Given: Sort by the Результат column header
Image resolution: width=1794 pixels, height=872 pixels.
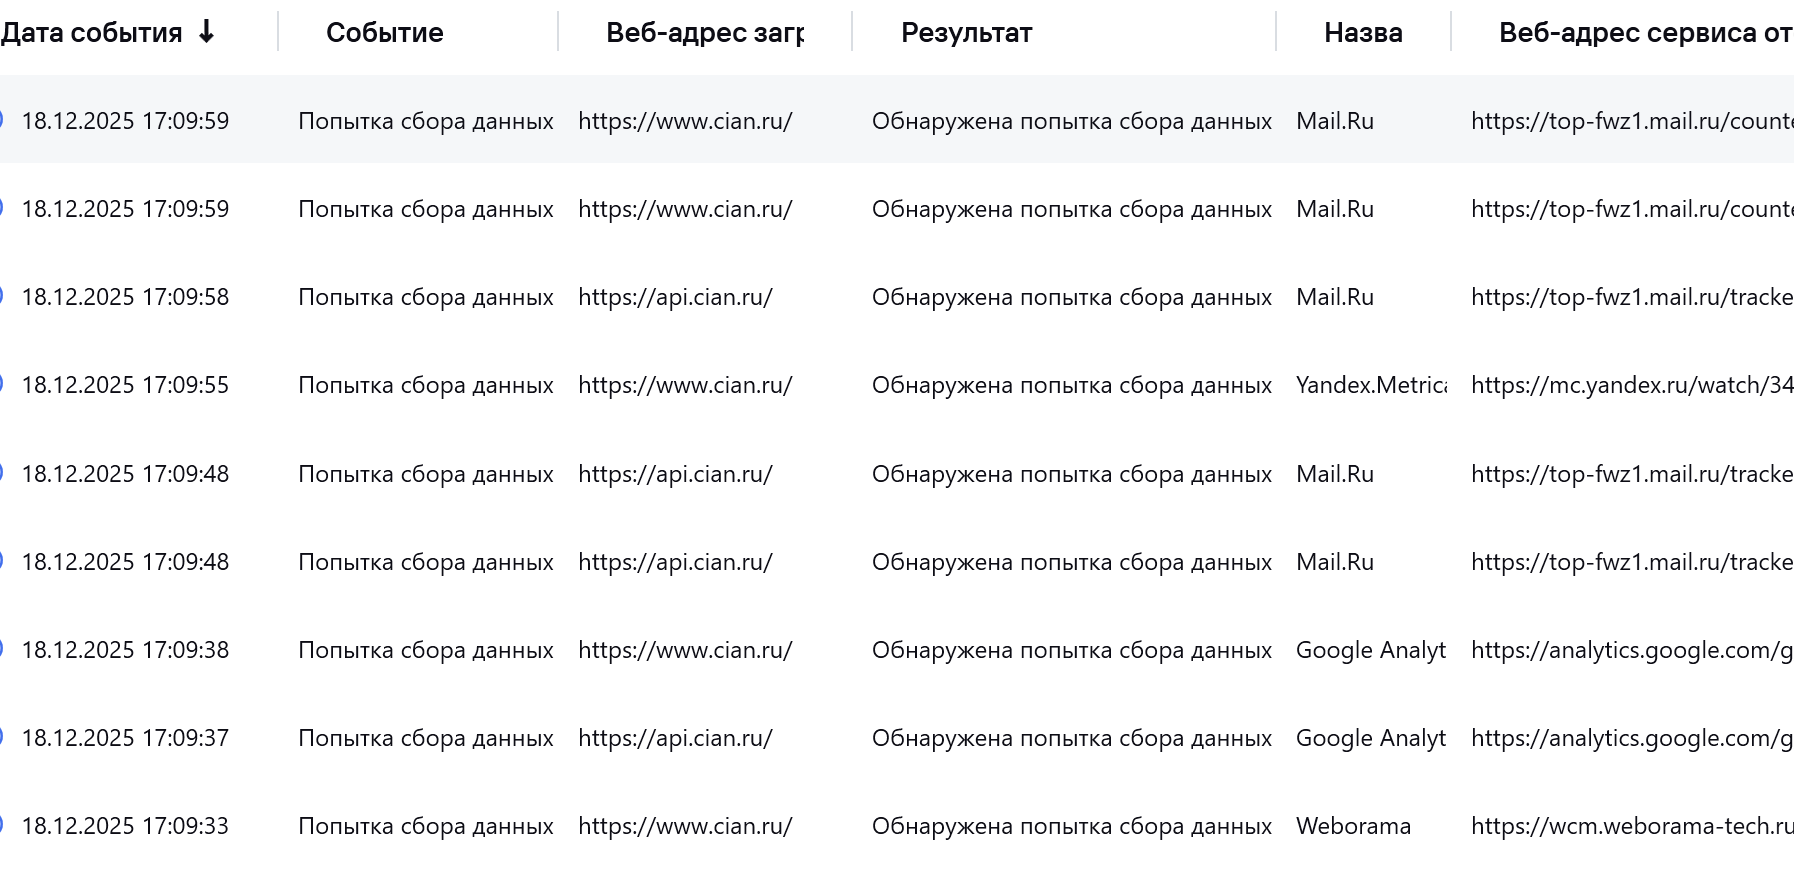Looking at the screenshot, I should 966,32.
